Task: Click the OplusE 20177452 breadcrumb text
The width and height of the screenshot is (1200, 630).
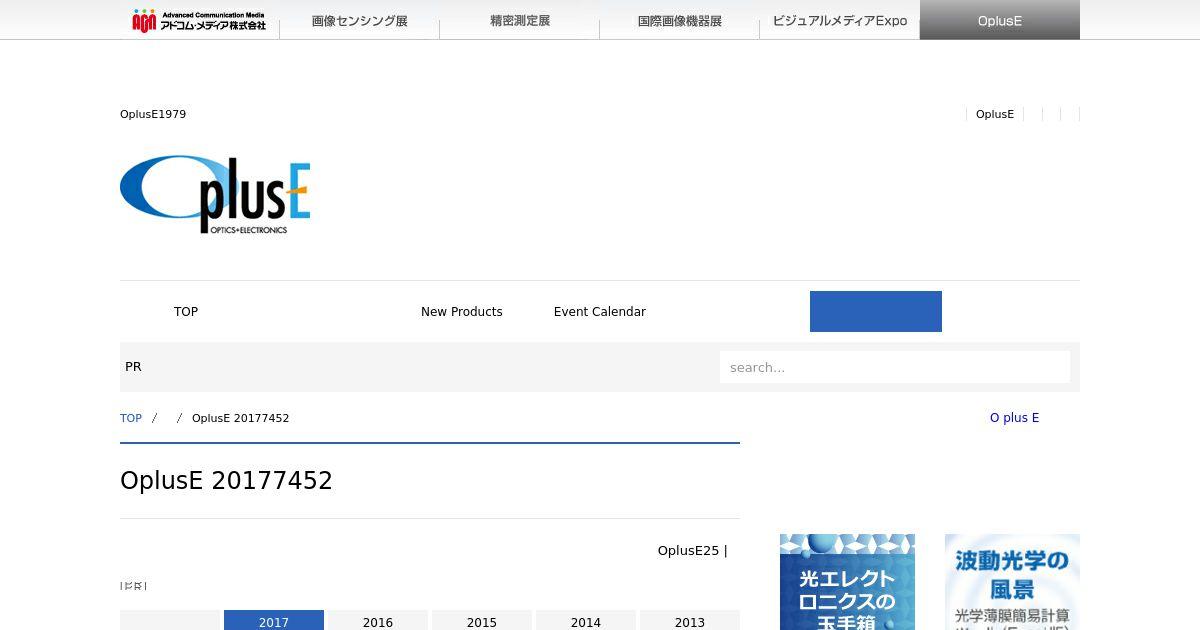Action: [x=241, y=418]
